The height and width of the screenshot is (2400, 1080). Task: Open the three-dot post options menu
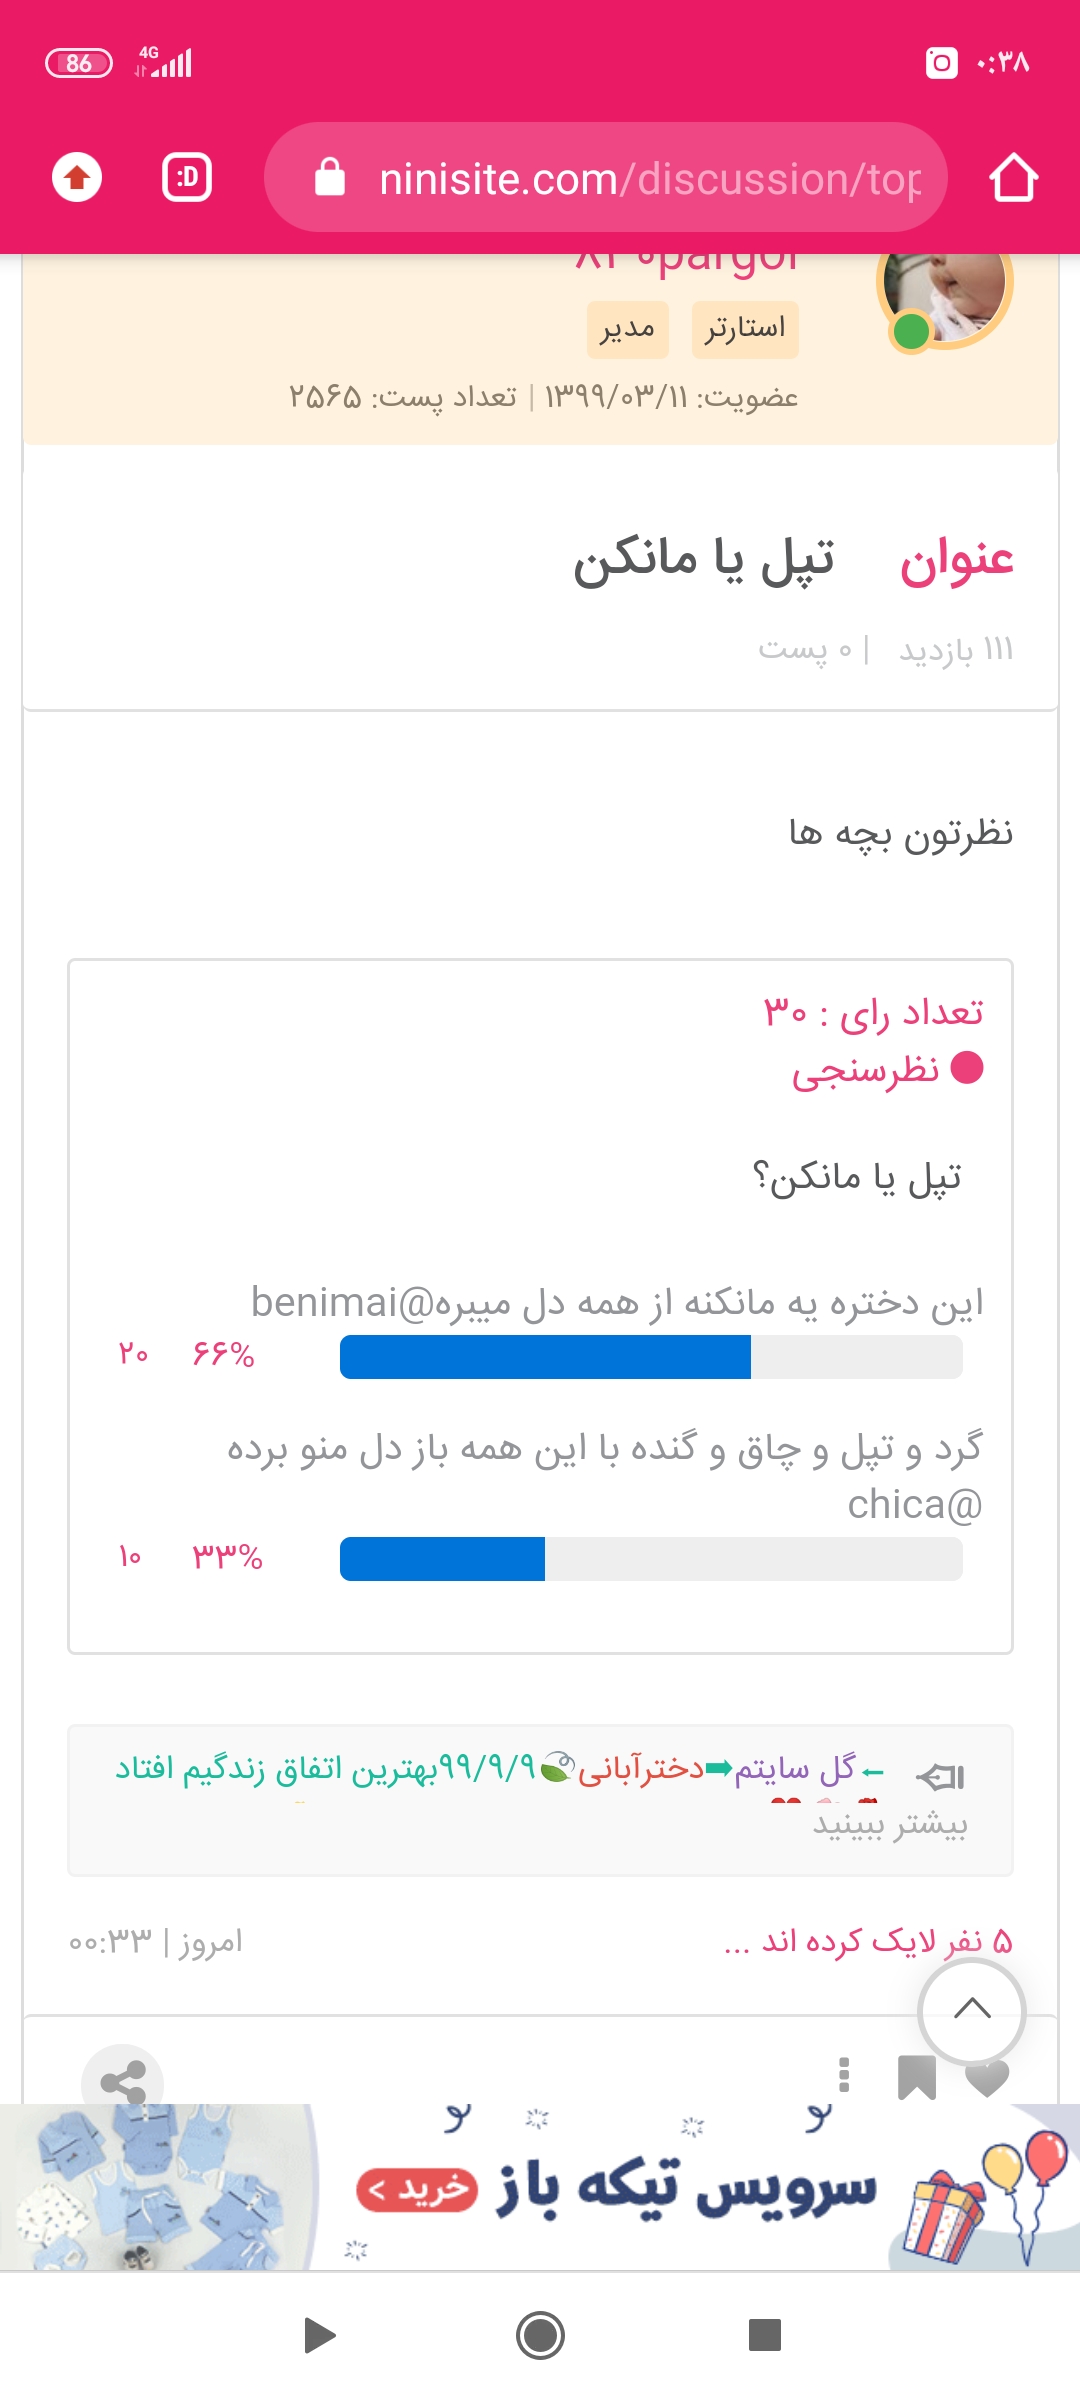click(844, 2075)
